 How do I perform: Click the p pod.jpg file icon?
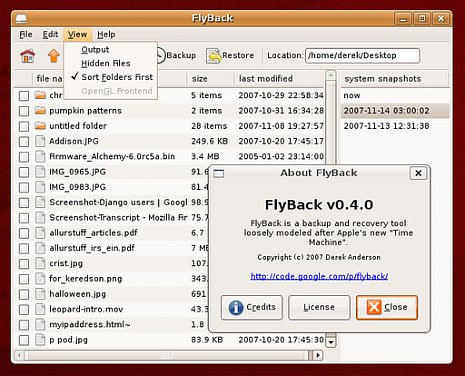(40, 340)
